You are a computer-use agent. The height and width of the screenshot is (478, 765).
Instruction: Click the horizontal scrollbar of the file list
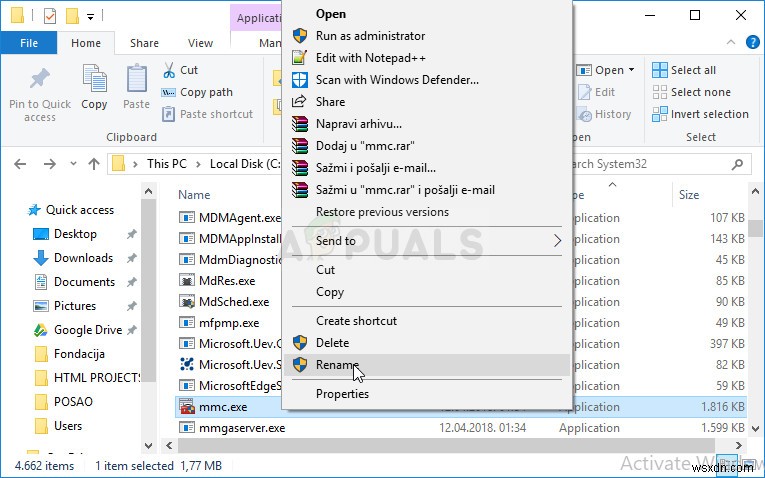pyautogui.click(x=446, y=445)
